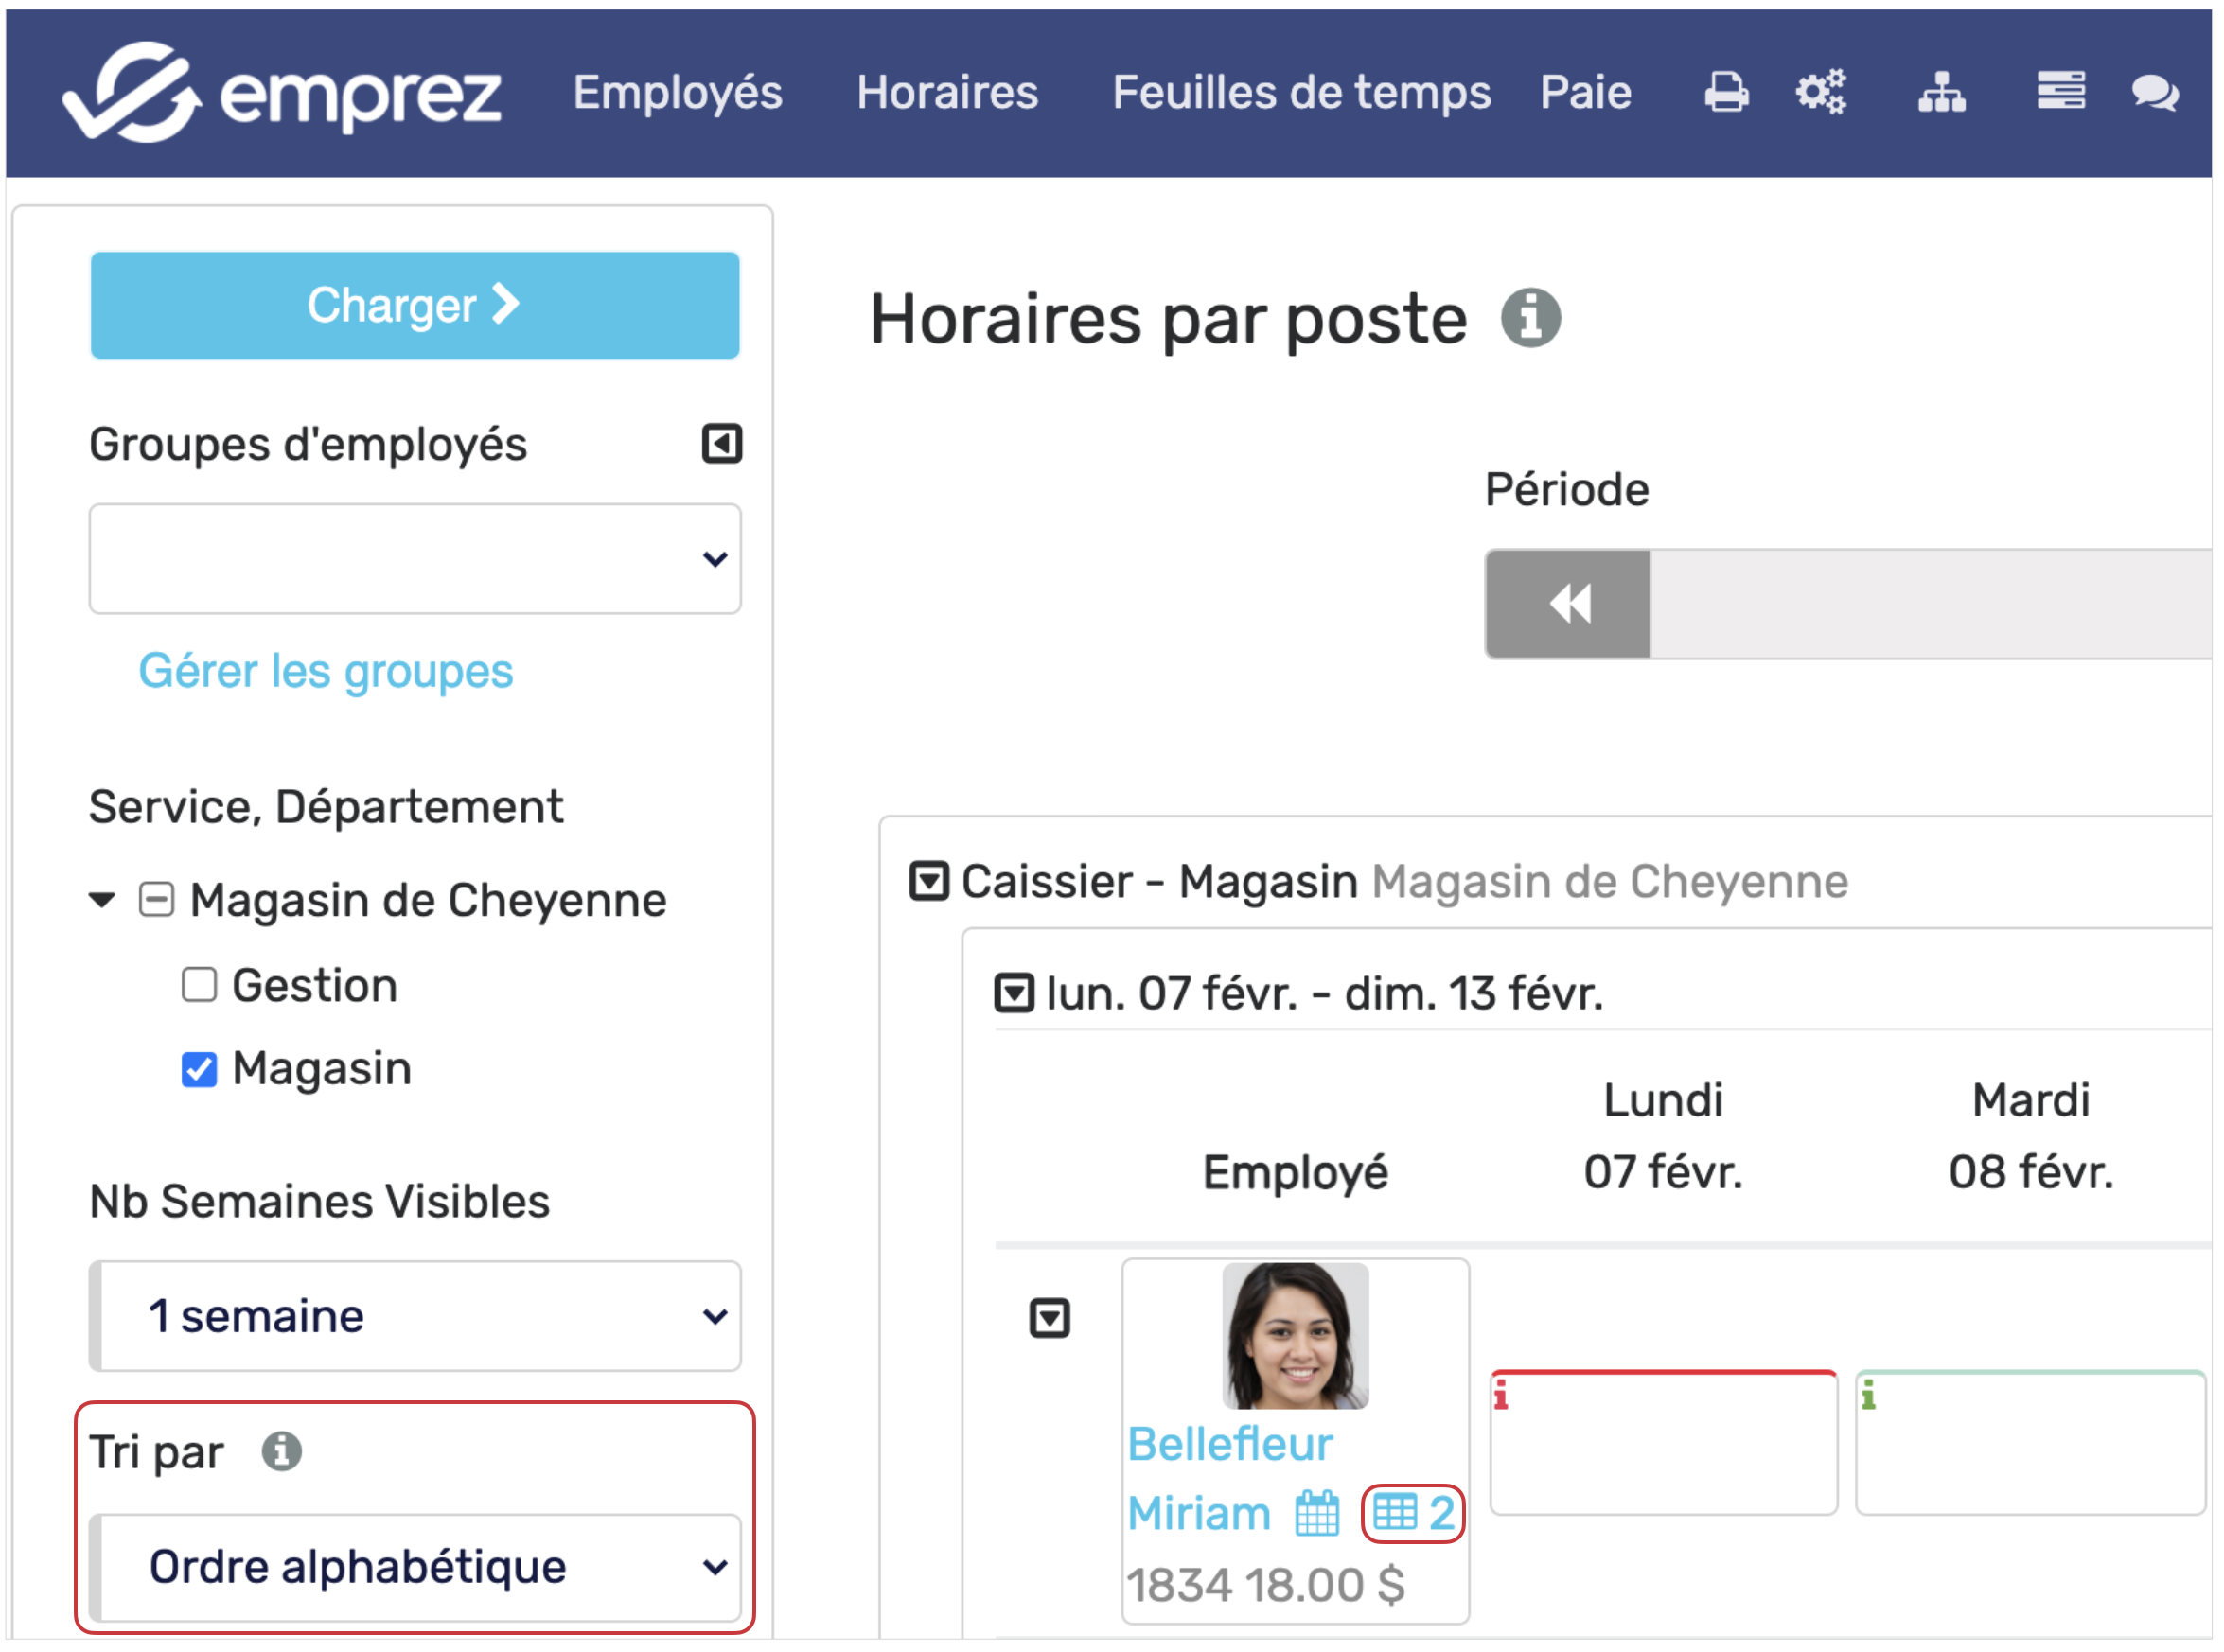Click the Gérer les groupes link

[325, 671]
